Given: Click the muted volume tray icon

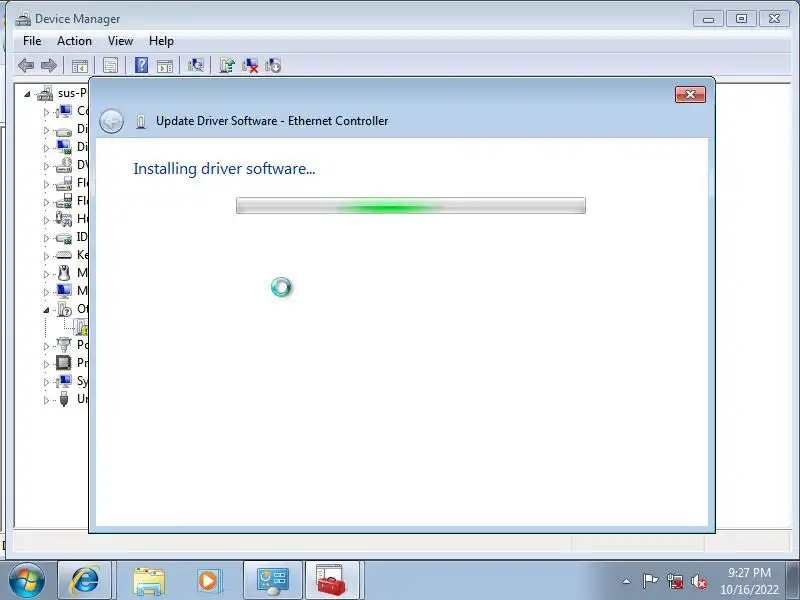Looking at the screenshot, I should pos(699,581).
